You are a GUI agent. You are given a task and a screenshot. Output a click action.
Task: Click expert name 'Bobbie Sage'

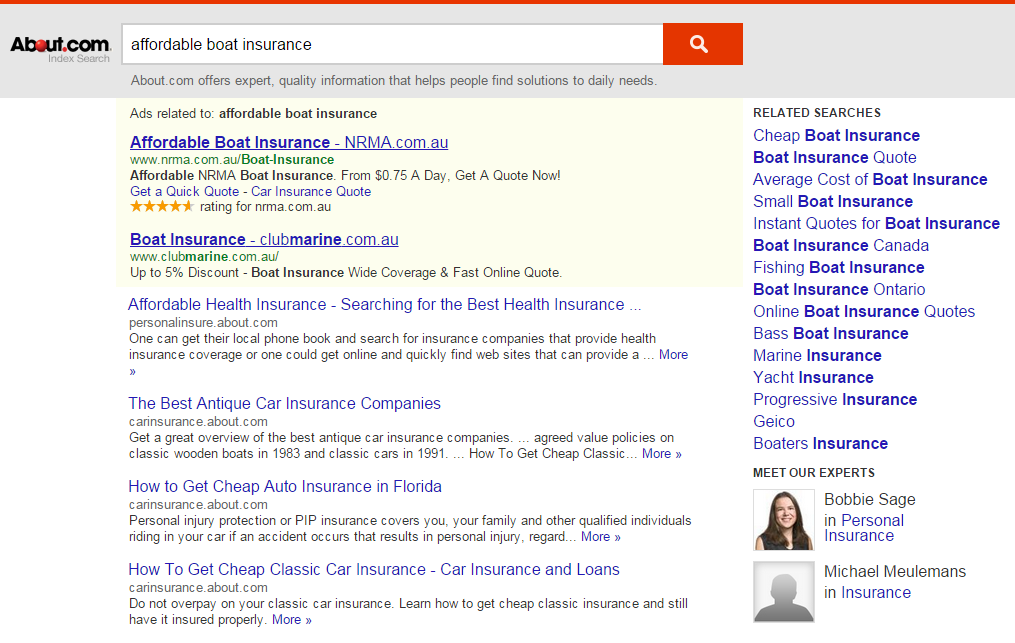pos(869,500)
